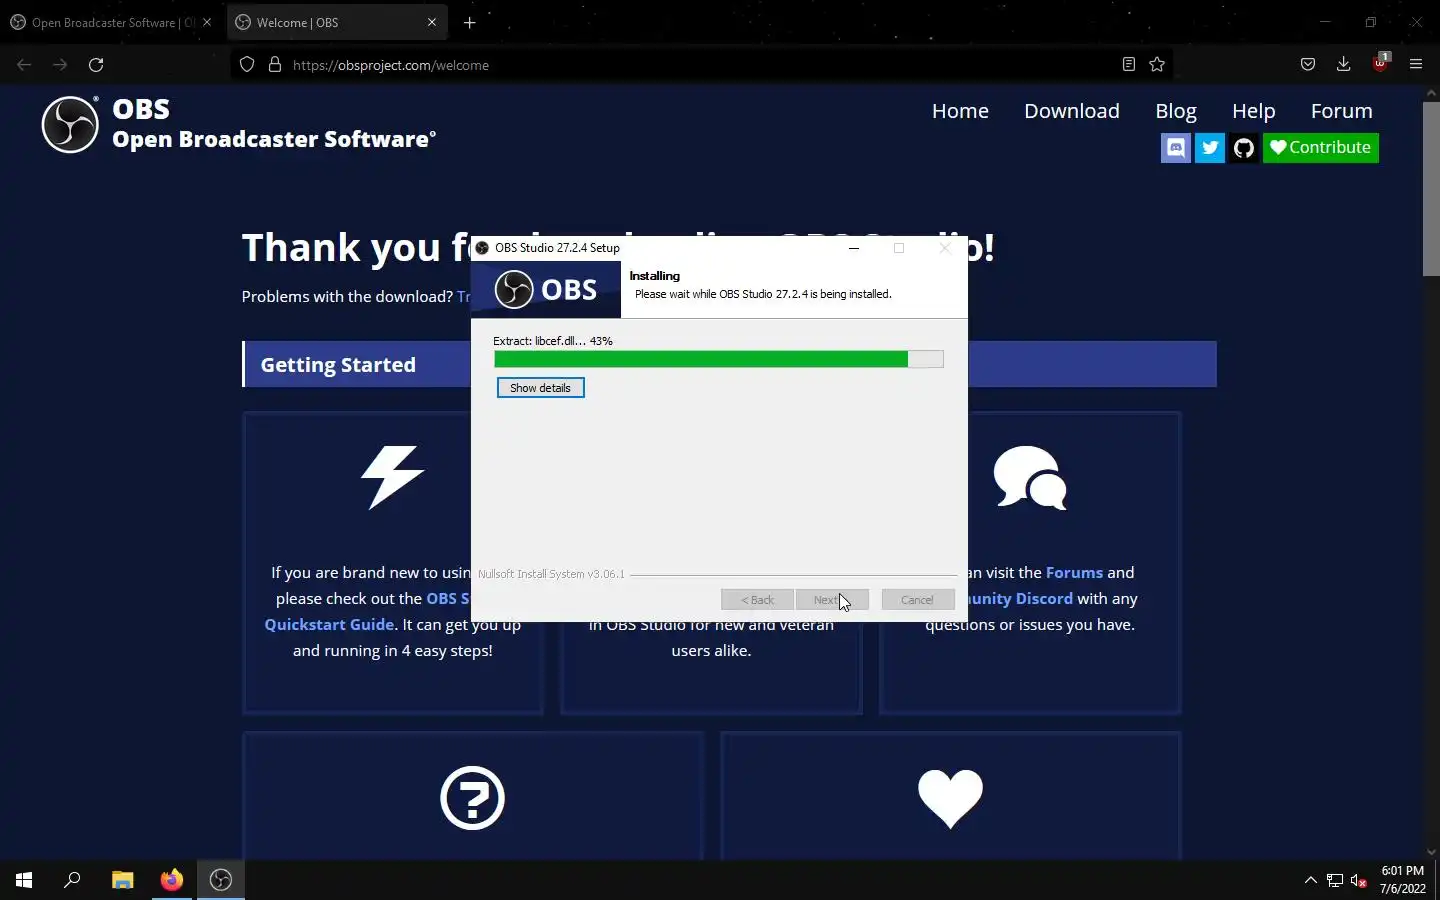Click the Next button in Setup
The image size is (1440, 900).
[x=832, y=600]
